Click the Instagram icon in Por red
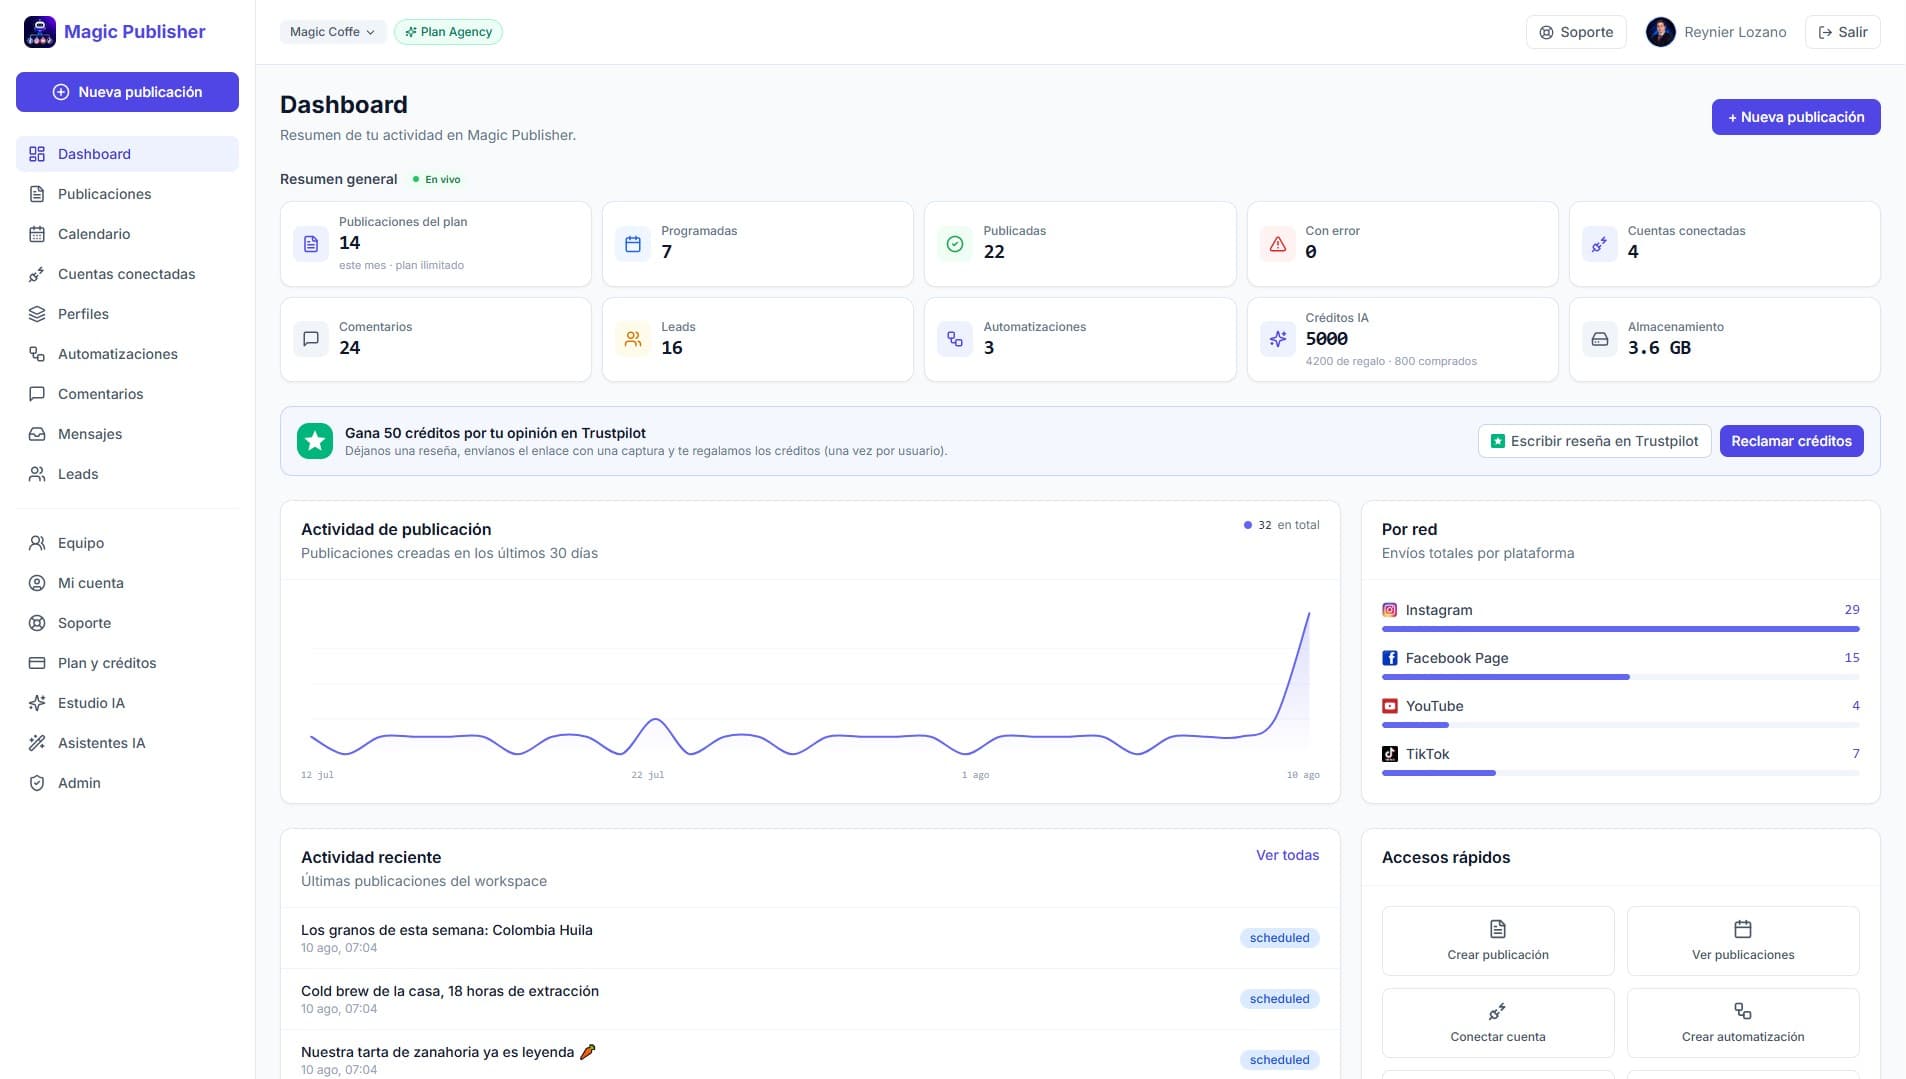Viewport: 1906px width, 1079px height. pos(1390,610)
